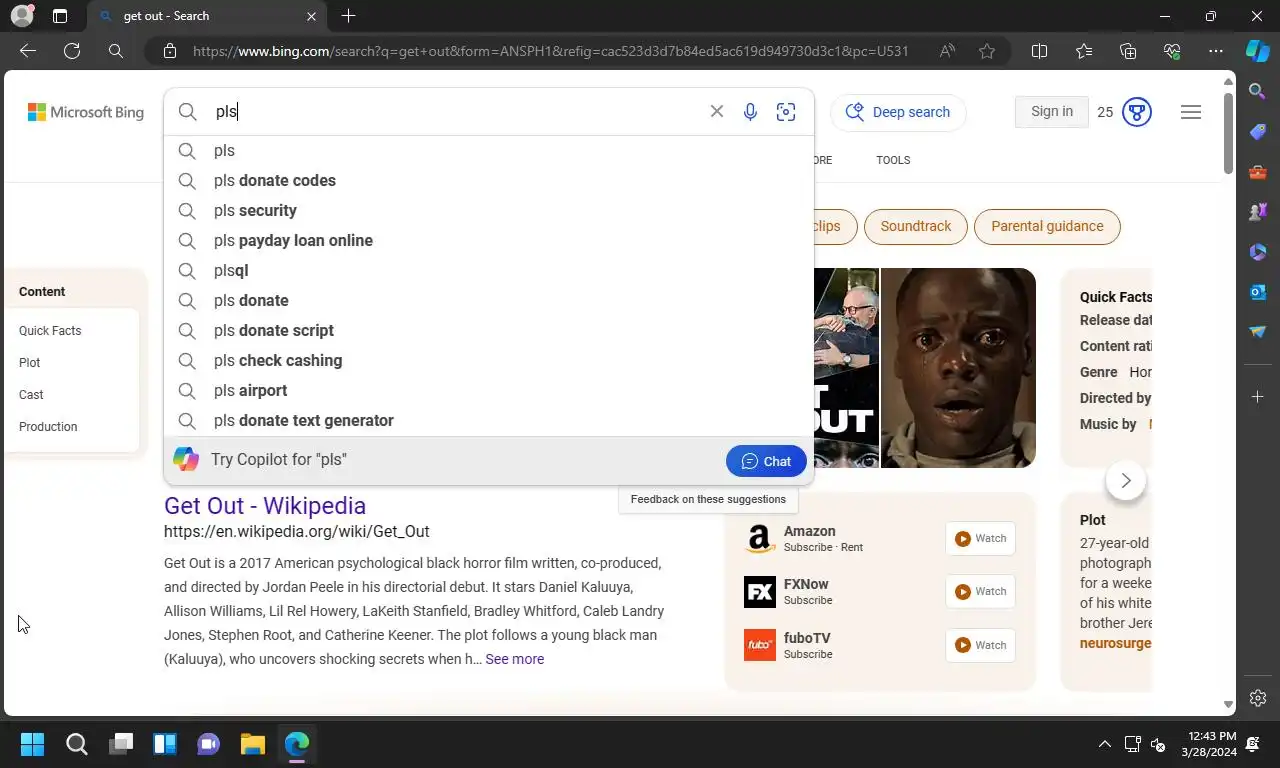Open the Collections icon
Image resolution: width=1280 pixels, height=768 pixels.
click(1128, 51)
